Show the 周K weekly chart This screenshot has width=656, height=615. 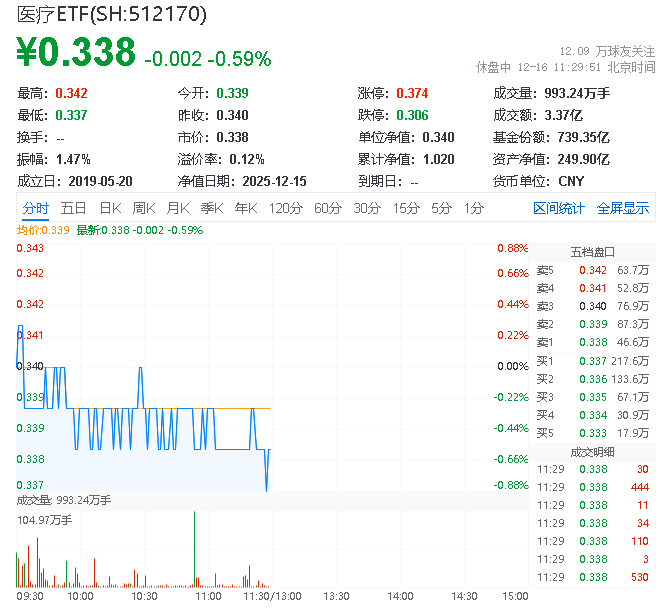pyautogui.click(x=144, y=208)
